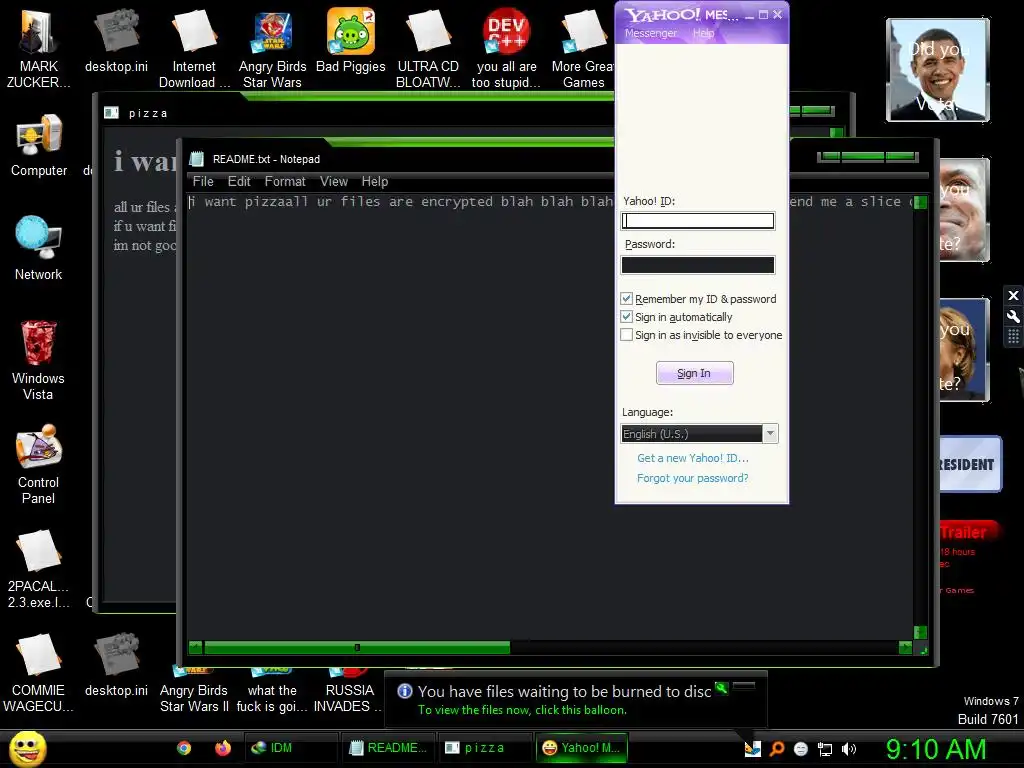Image resolution: width=1024 pixels, height=768 pixels.
Task: Launch Chrome from the taskbar
Action: click(184, 748)
